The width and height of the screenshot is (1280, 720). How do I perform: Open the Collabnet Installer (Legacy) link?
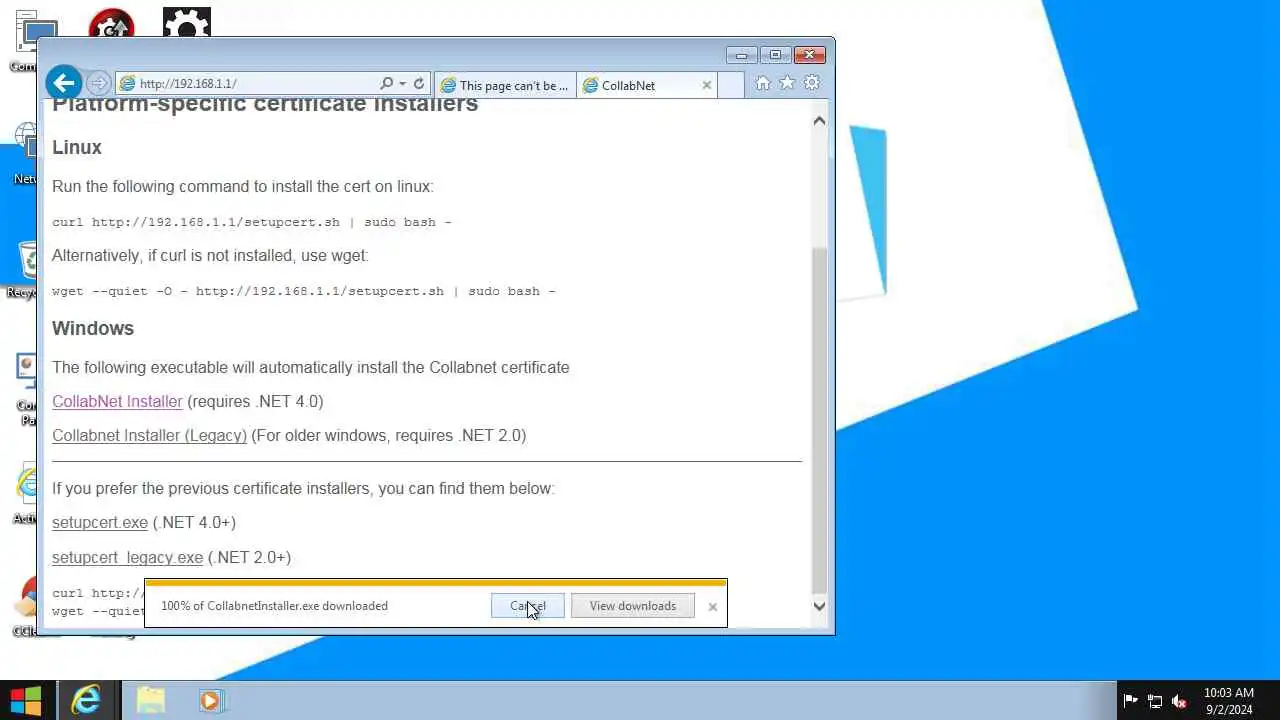click(x=149, y=435)
